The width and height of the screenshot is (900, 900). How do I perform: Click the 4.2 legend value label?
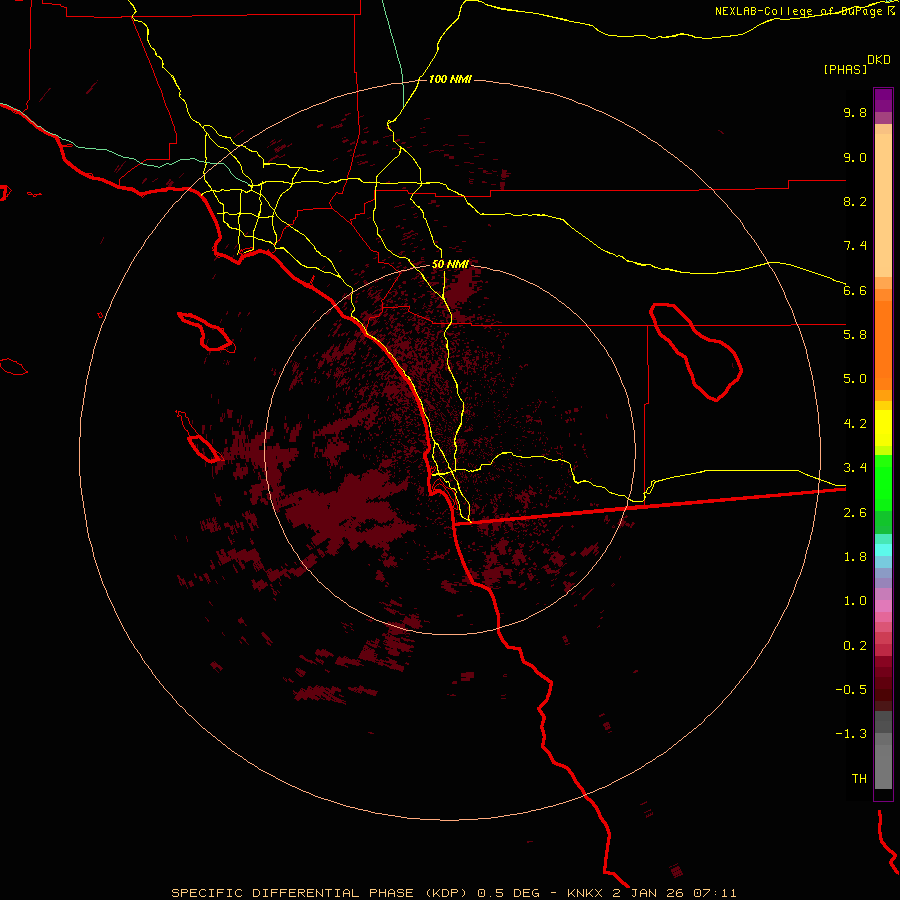click(855, 424)
